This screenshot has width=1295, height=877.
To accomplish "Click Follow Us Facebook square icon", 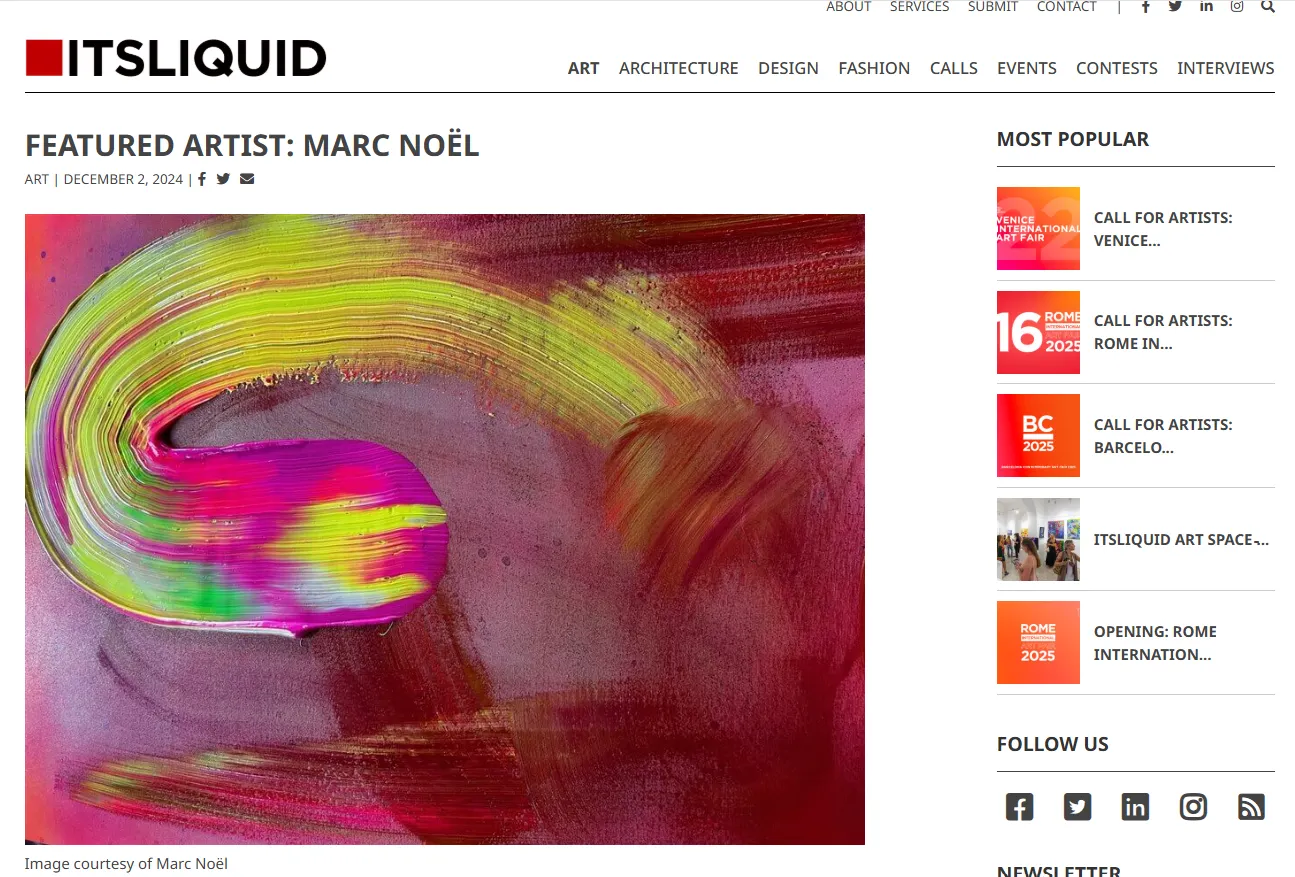I will (1019, 807).
